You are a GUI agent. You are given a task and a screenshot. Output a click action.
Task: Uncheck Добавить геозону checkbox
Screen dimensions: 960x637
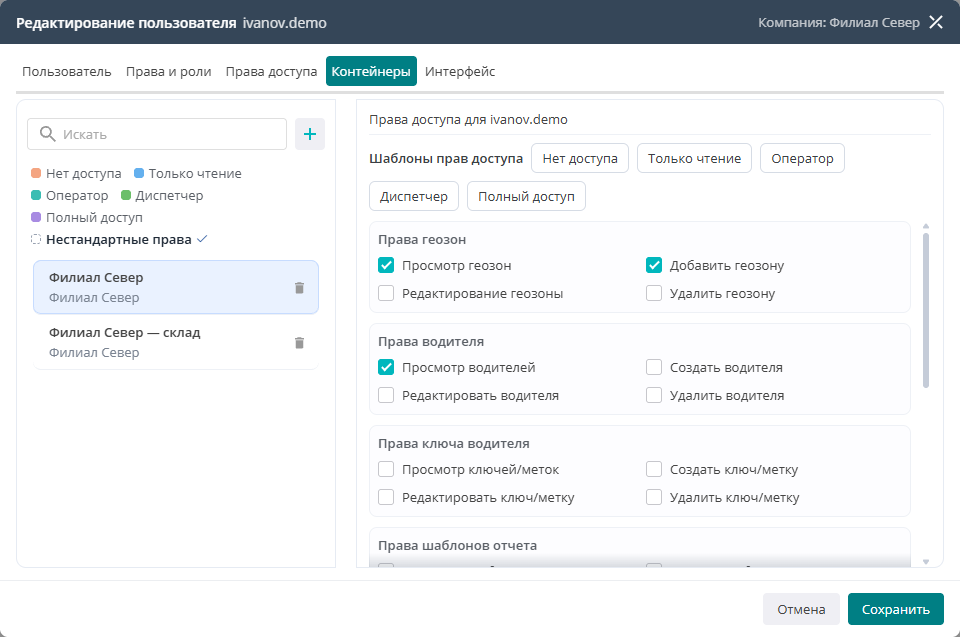654,265
